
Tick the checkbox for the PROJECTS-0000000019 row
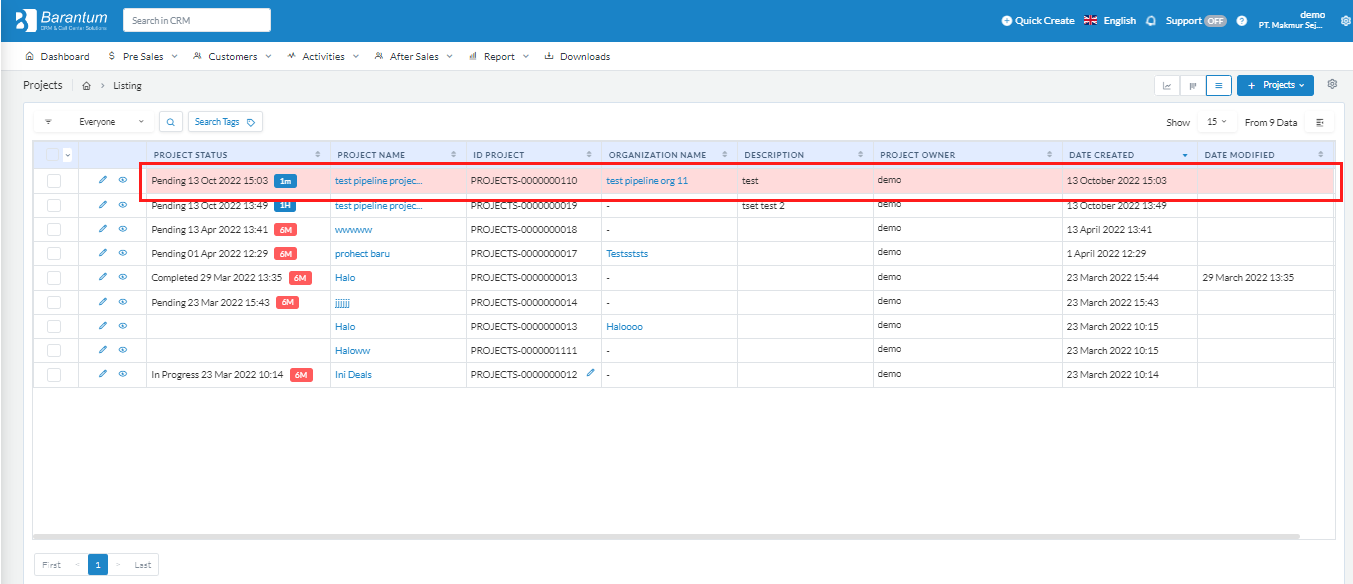(x=54, y=205)
